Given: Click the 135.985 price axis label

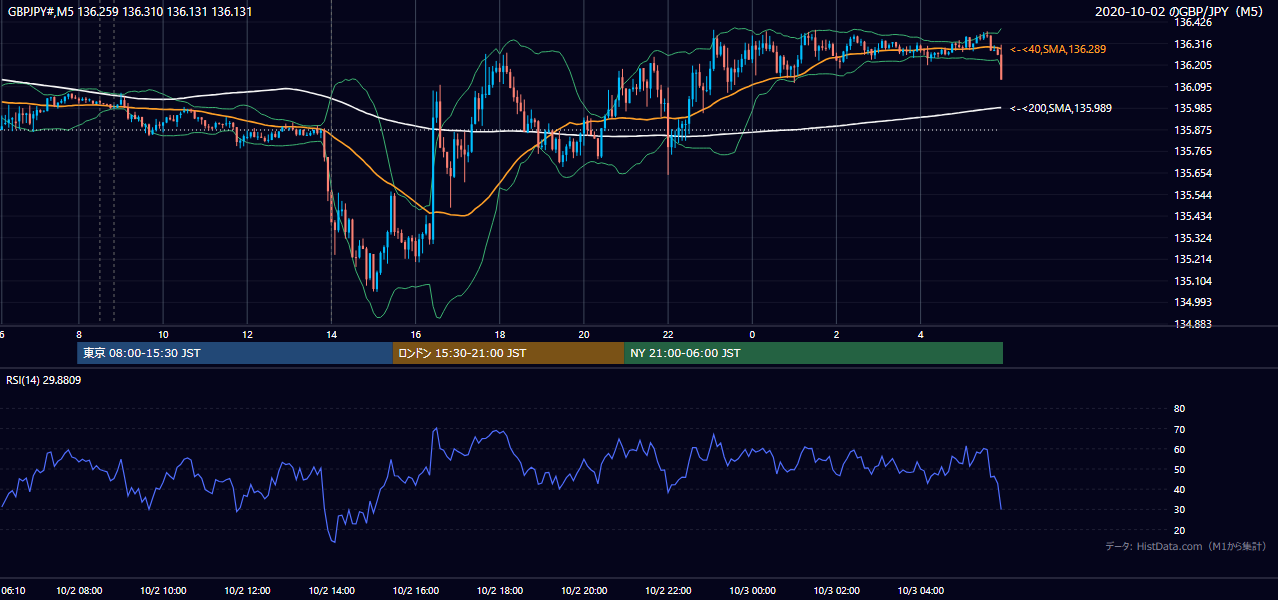Looking at the screenshot, I should [1193, 108].
